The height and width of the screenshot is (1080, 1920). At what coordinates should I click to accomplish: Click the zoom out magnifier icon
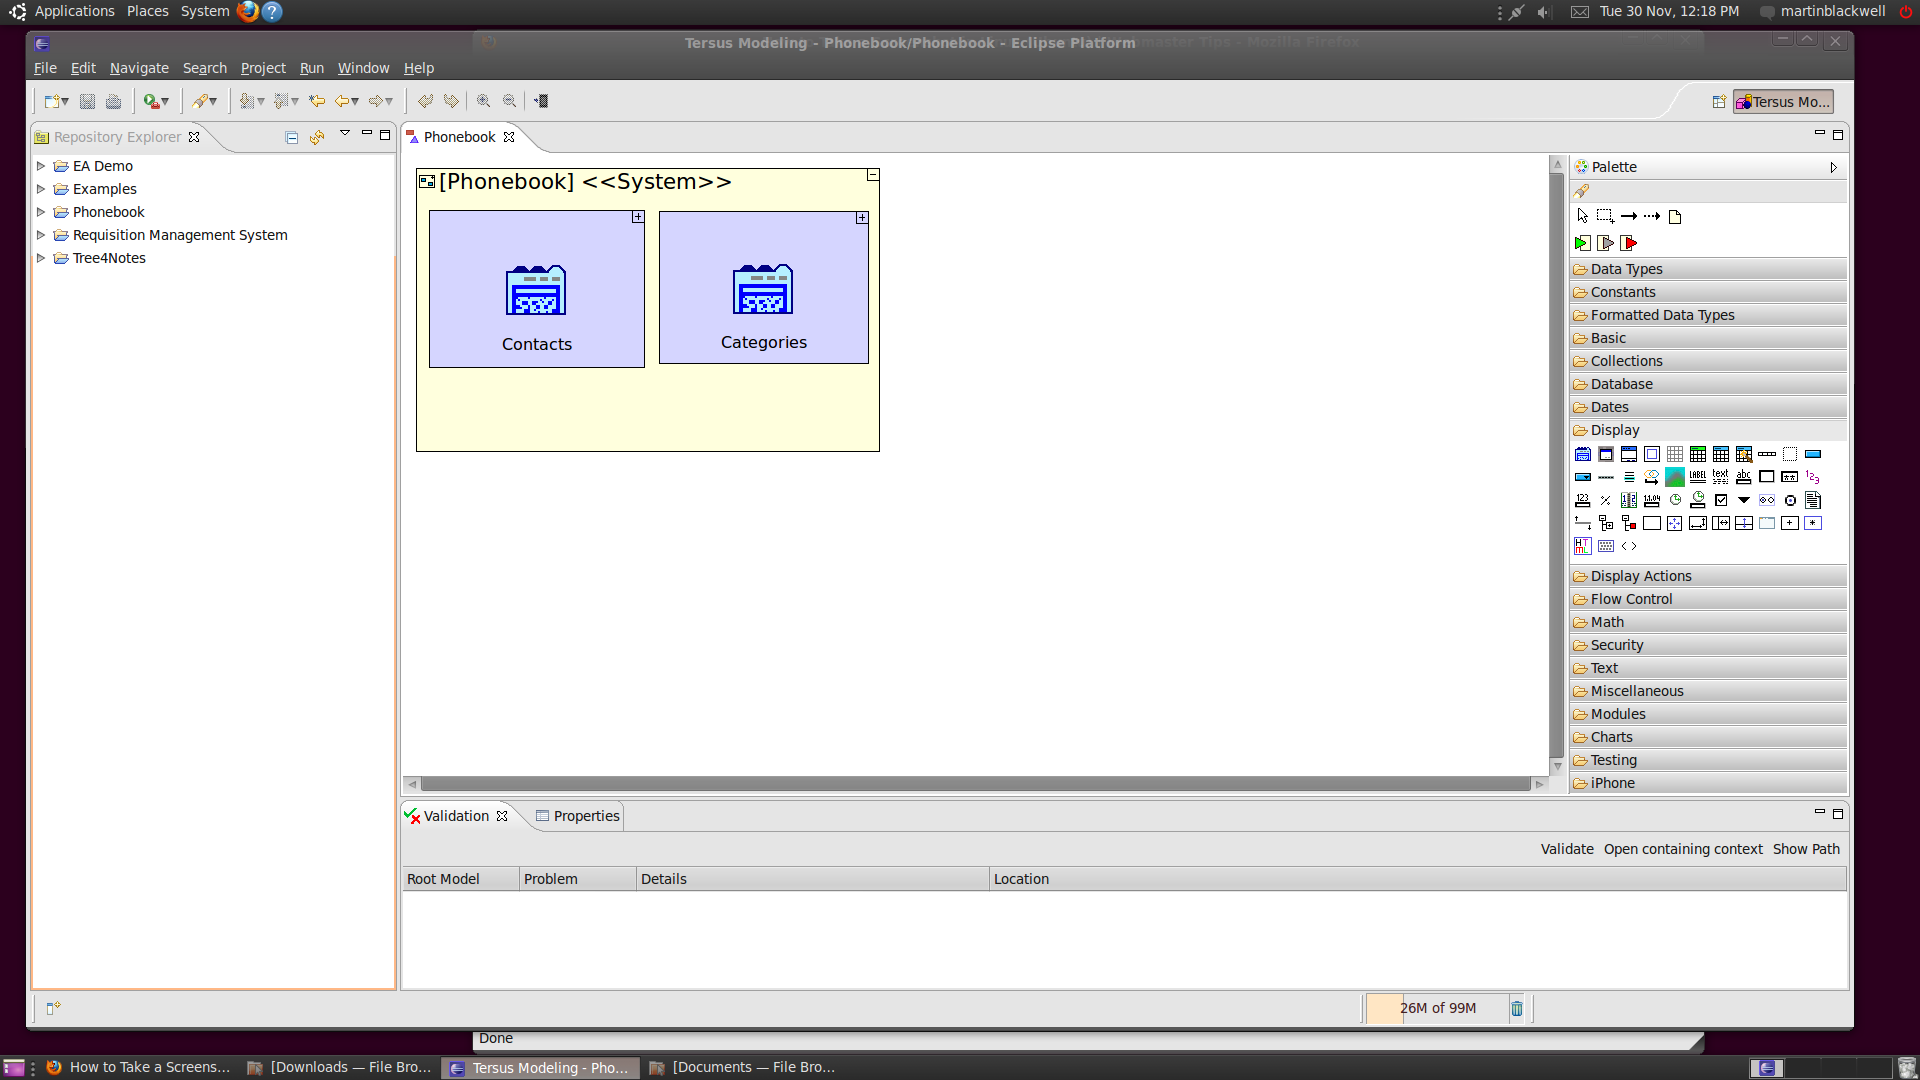point(510,101)
